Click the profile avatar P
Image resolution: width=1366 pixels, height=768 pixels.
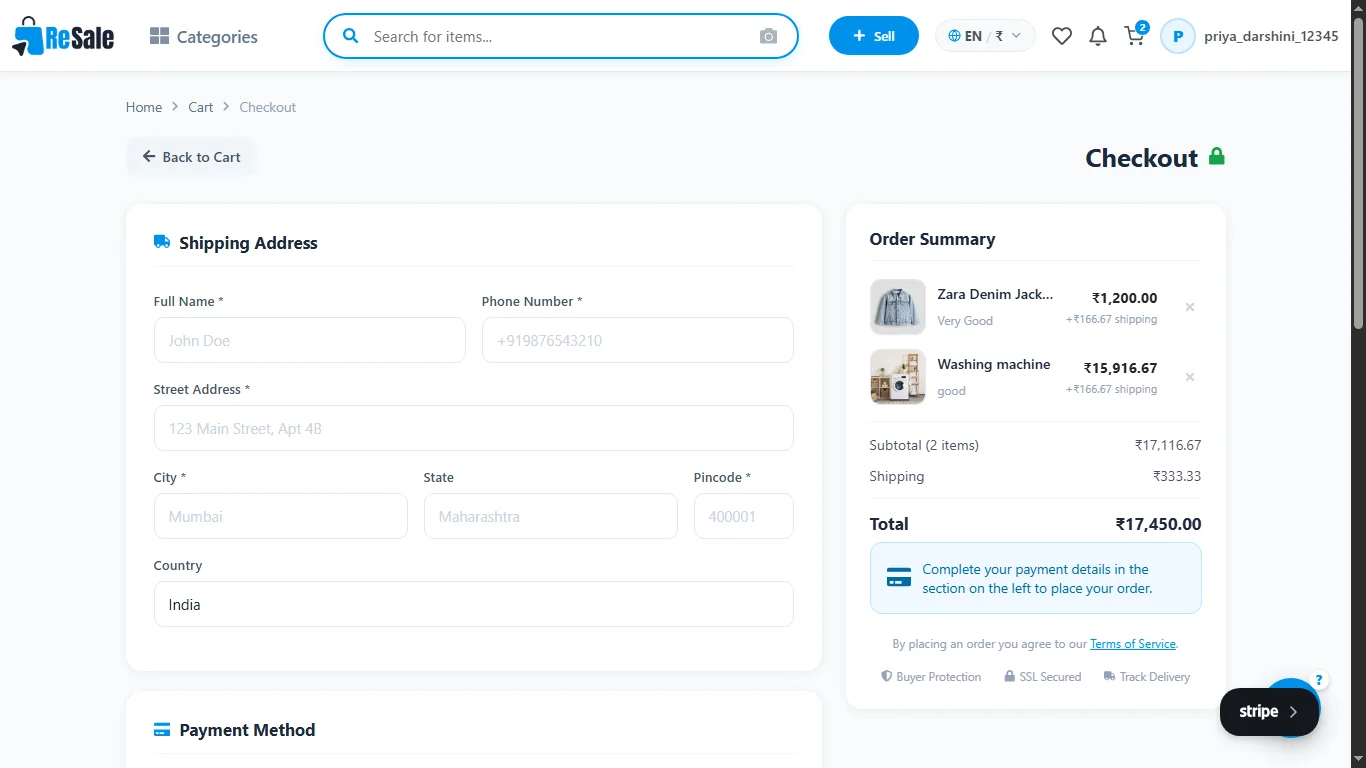click(x=1178, y=36)
